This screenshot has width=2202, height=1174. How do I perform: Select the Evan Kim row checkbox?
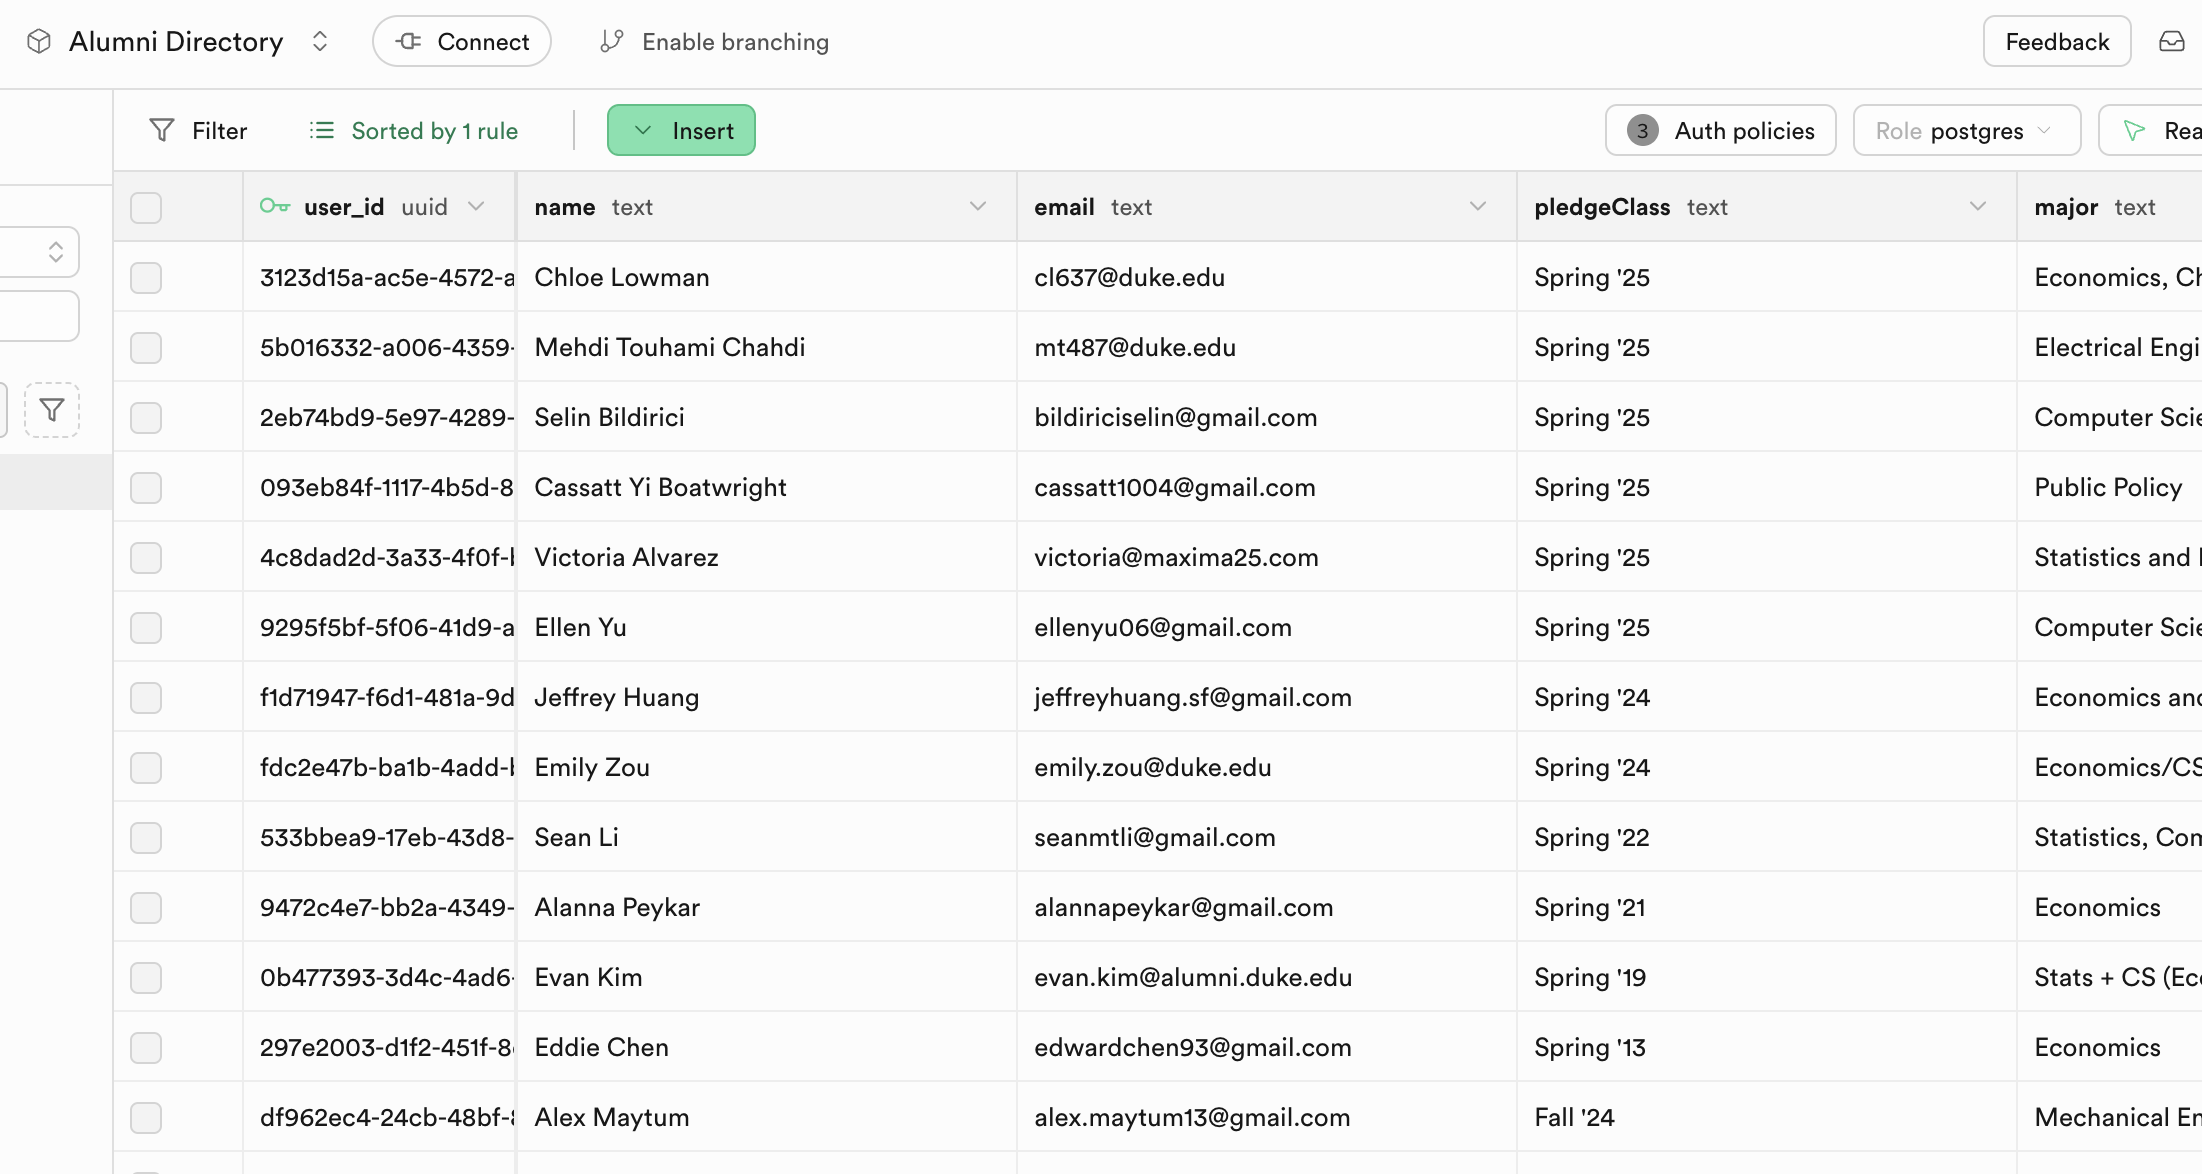(146, 977)
